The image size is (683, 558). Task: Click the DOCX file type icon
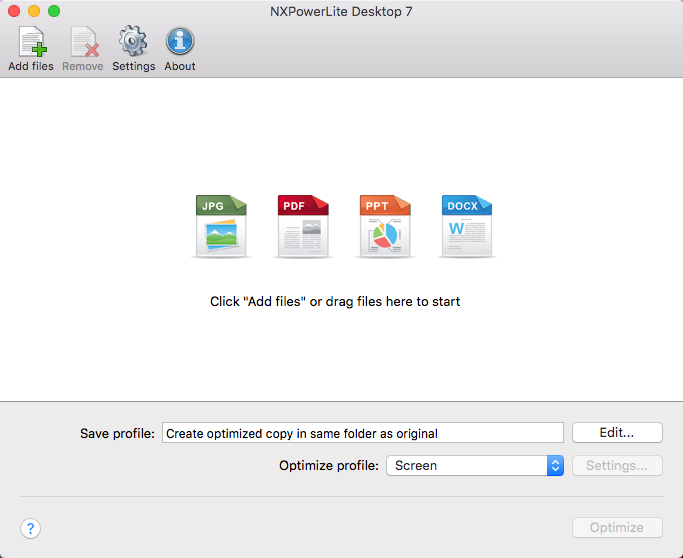coord(467,226)
